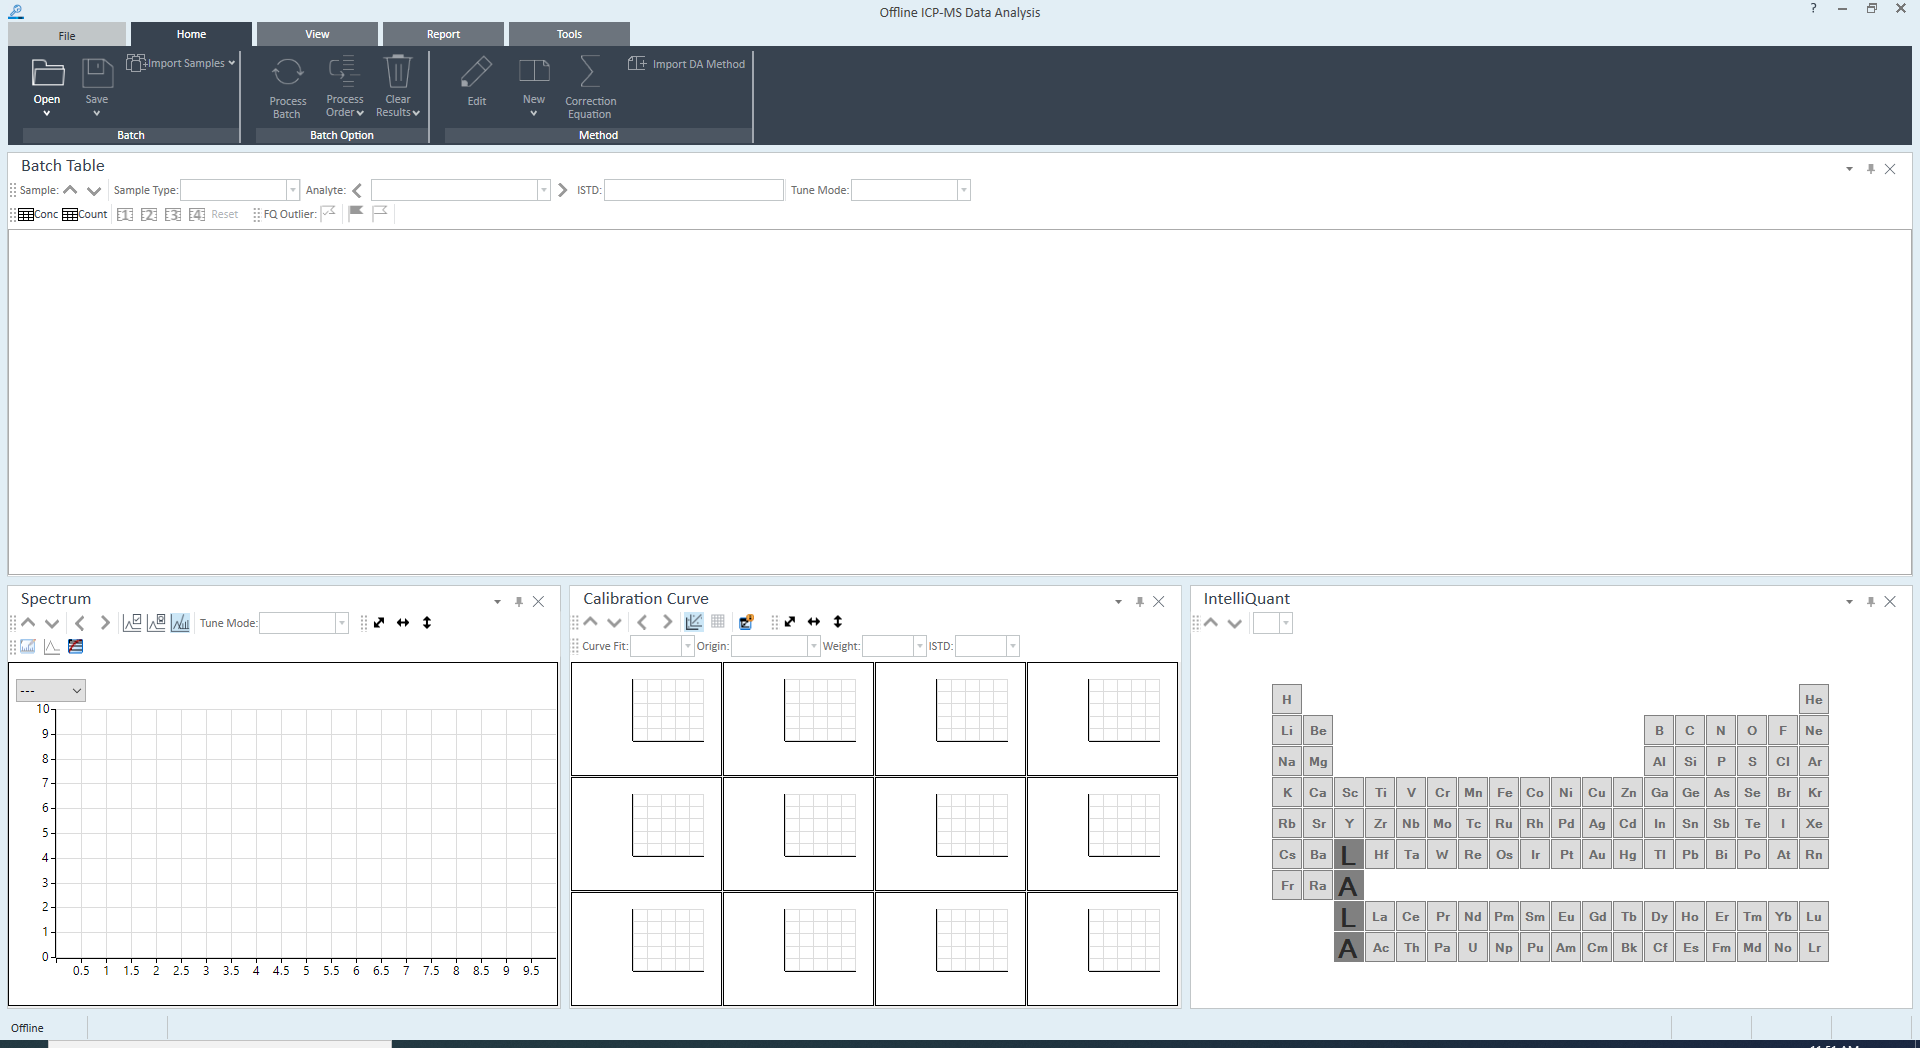Click the Spectrum line chart icon
The height and width of the screenshot is (1048, 1920).
[52, 647]
